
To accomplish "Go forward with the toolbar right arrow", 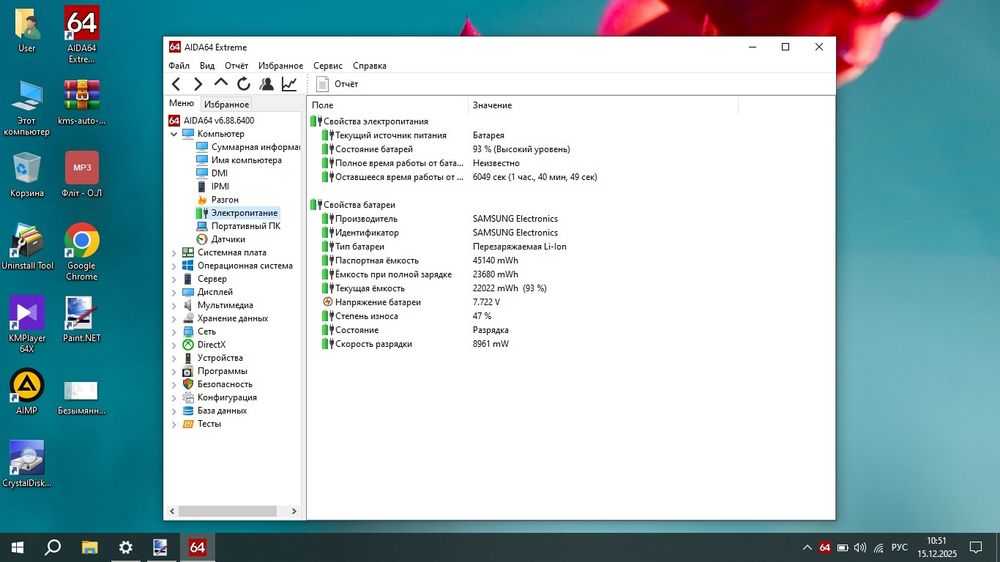I will [x=198, y=84].
